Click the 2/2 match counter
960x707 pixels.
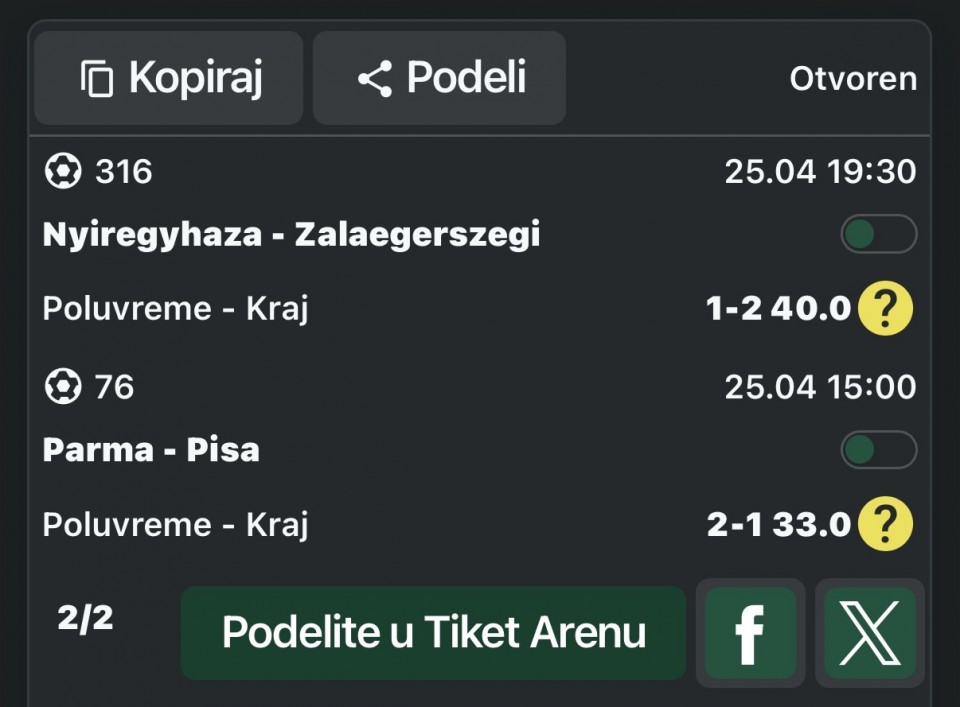pyautogui.click(x=85, y=619)
